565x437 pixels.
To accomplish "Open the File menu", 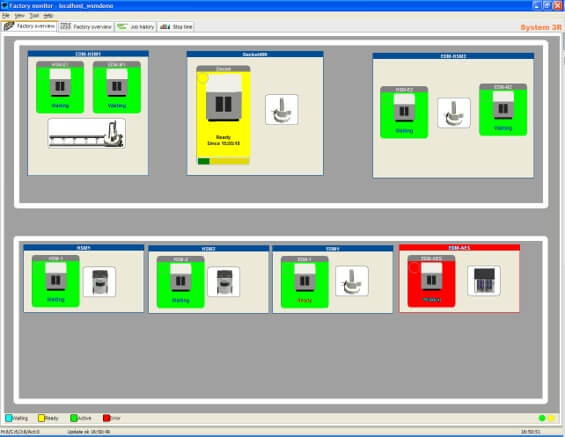I will [6, 16].
